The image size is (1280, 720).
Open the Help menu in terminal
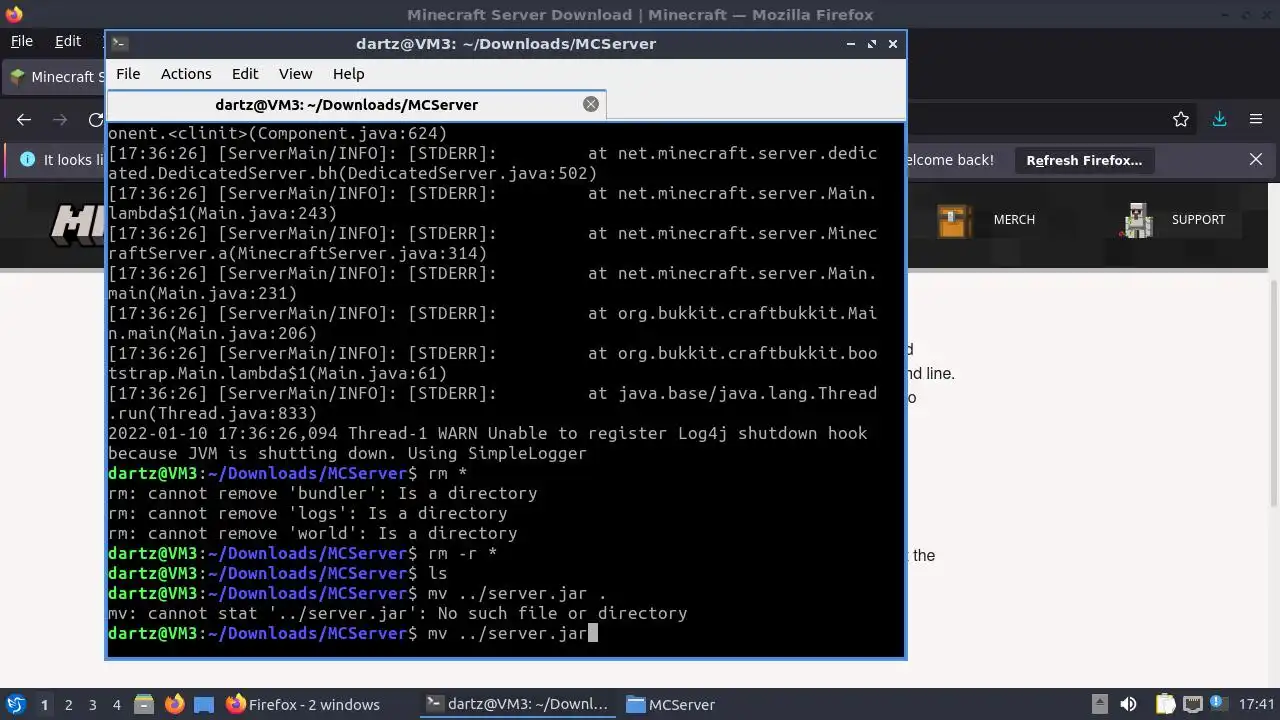coord(348,74)
